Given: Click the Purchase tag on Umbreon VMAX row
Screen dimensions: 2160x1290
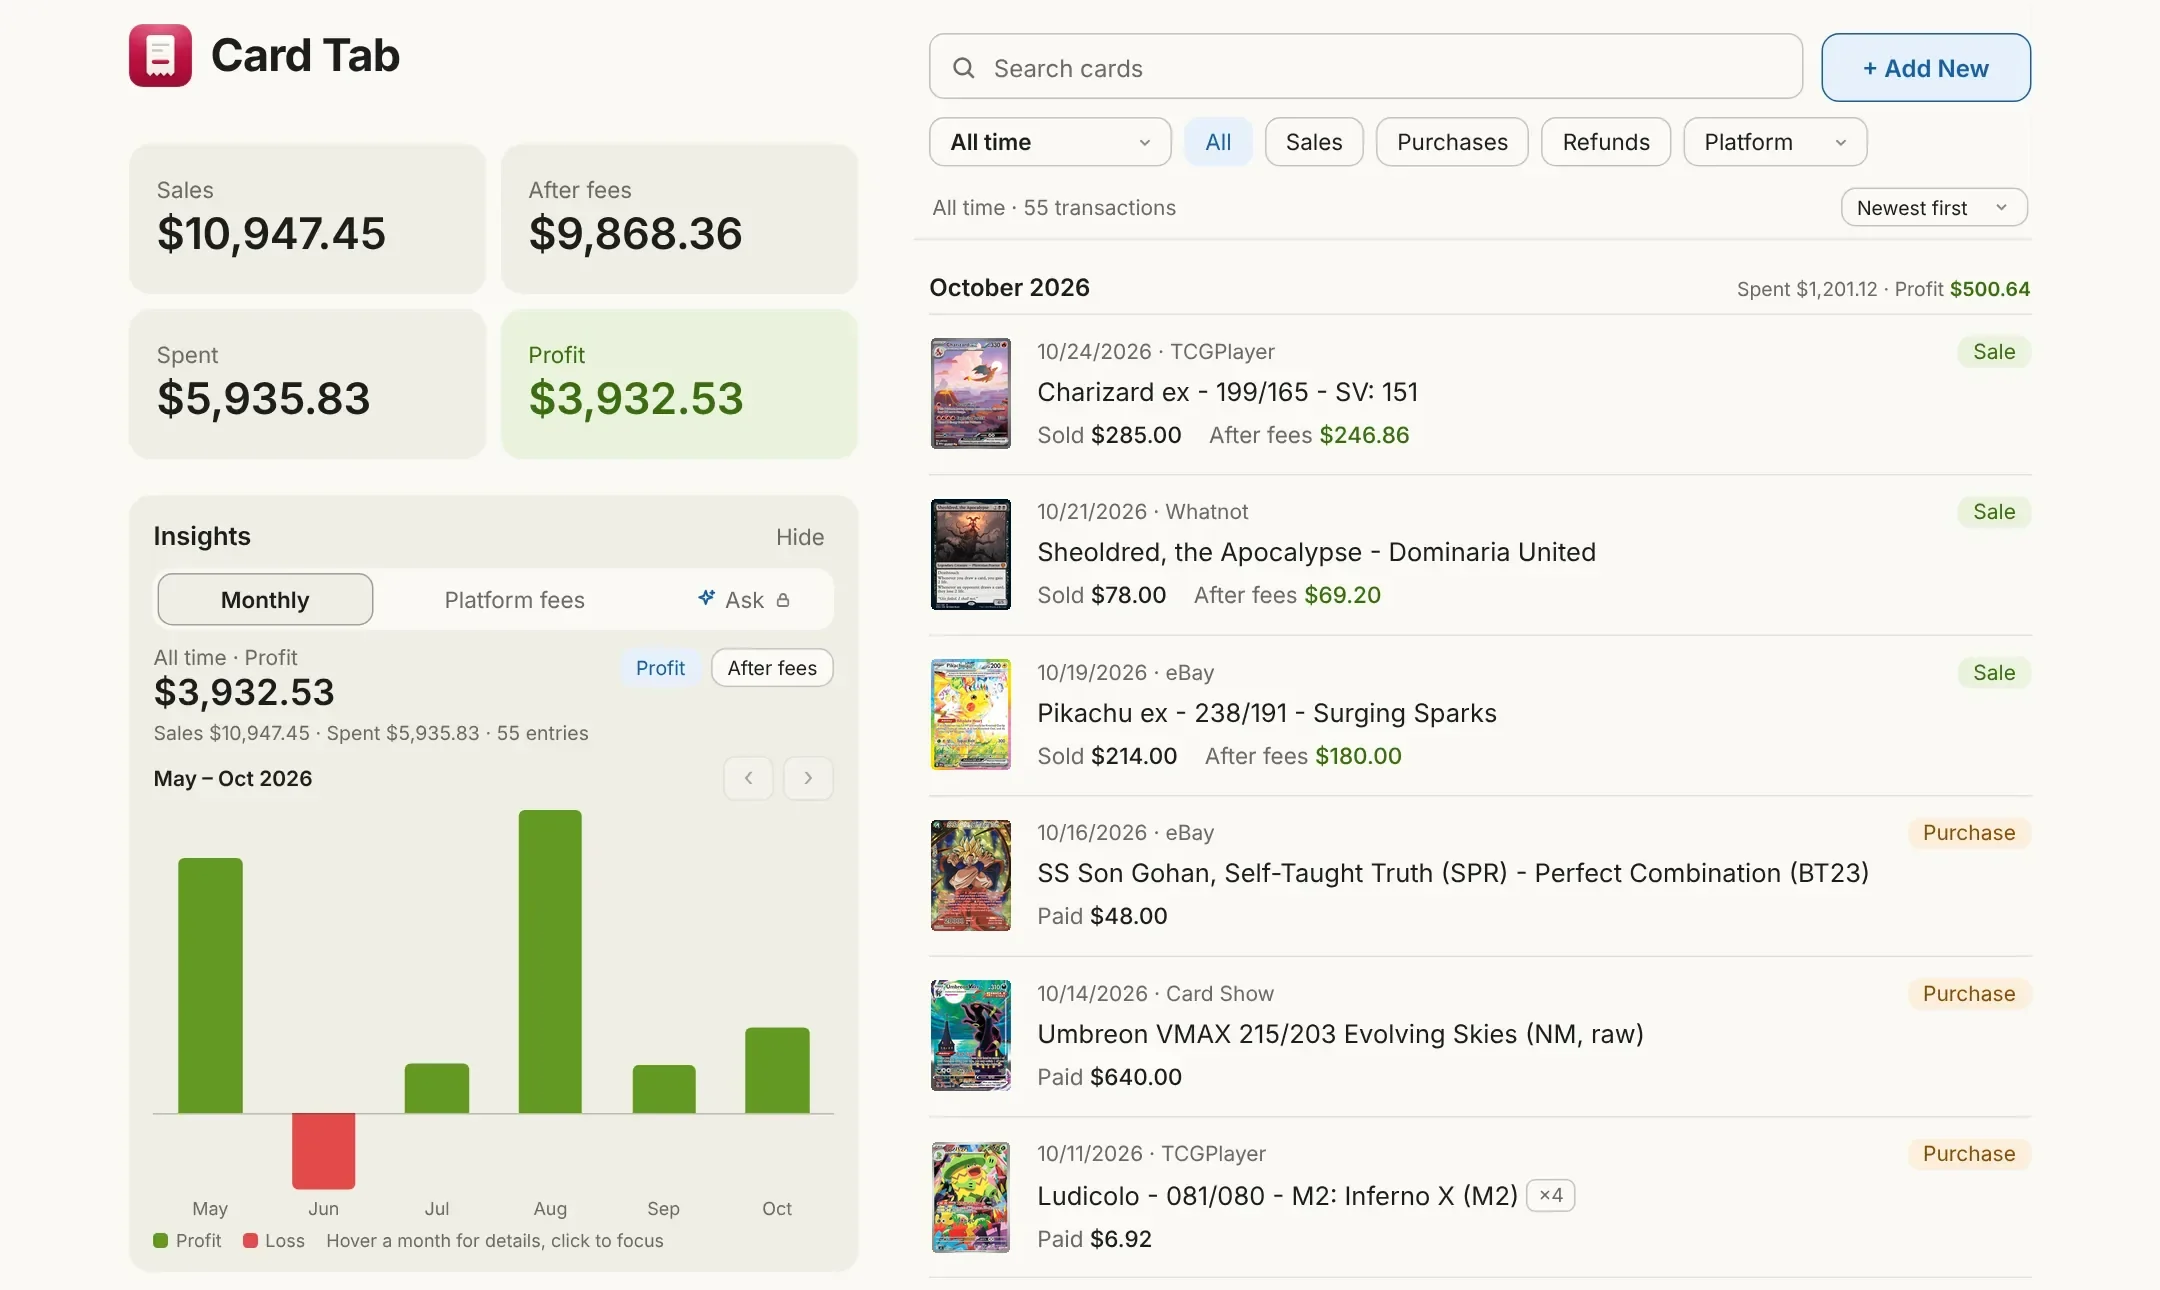Looking at the screenshot, I should (1968, 994).
